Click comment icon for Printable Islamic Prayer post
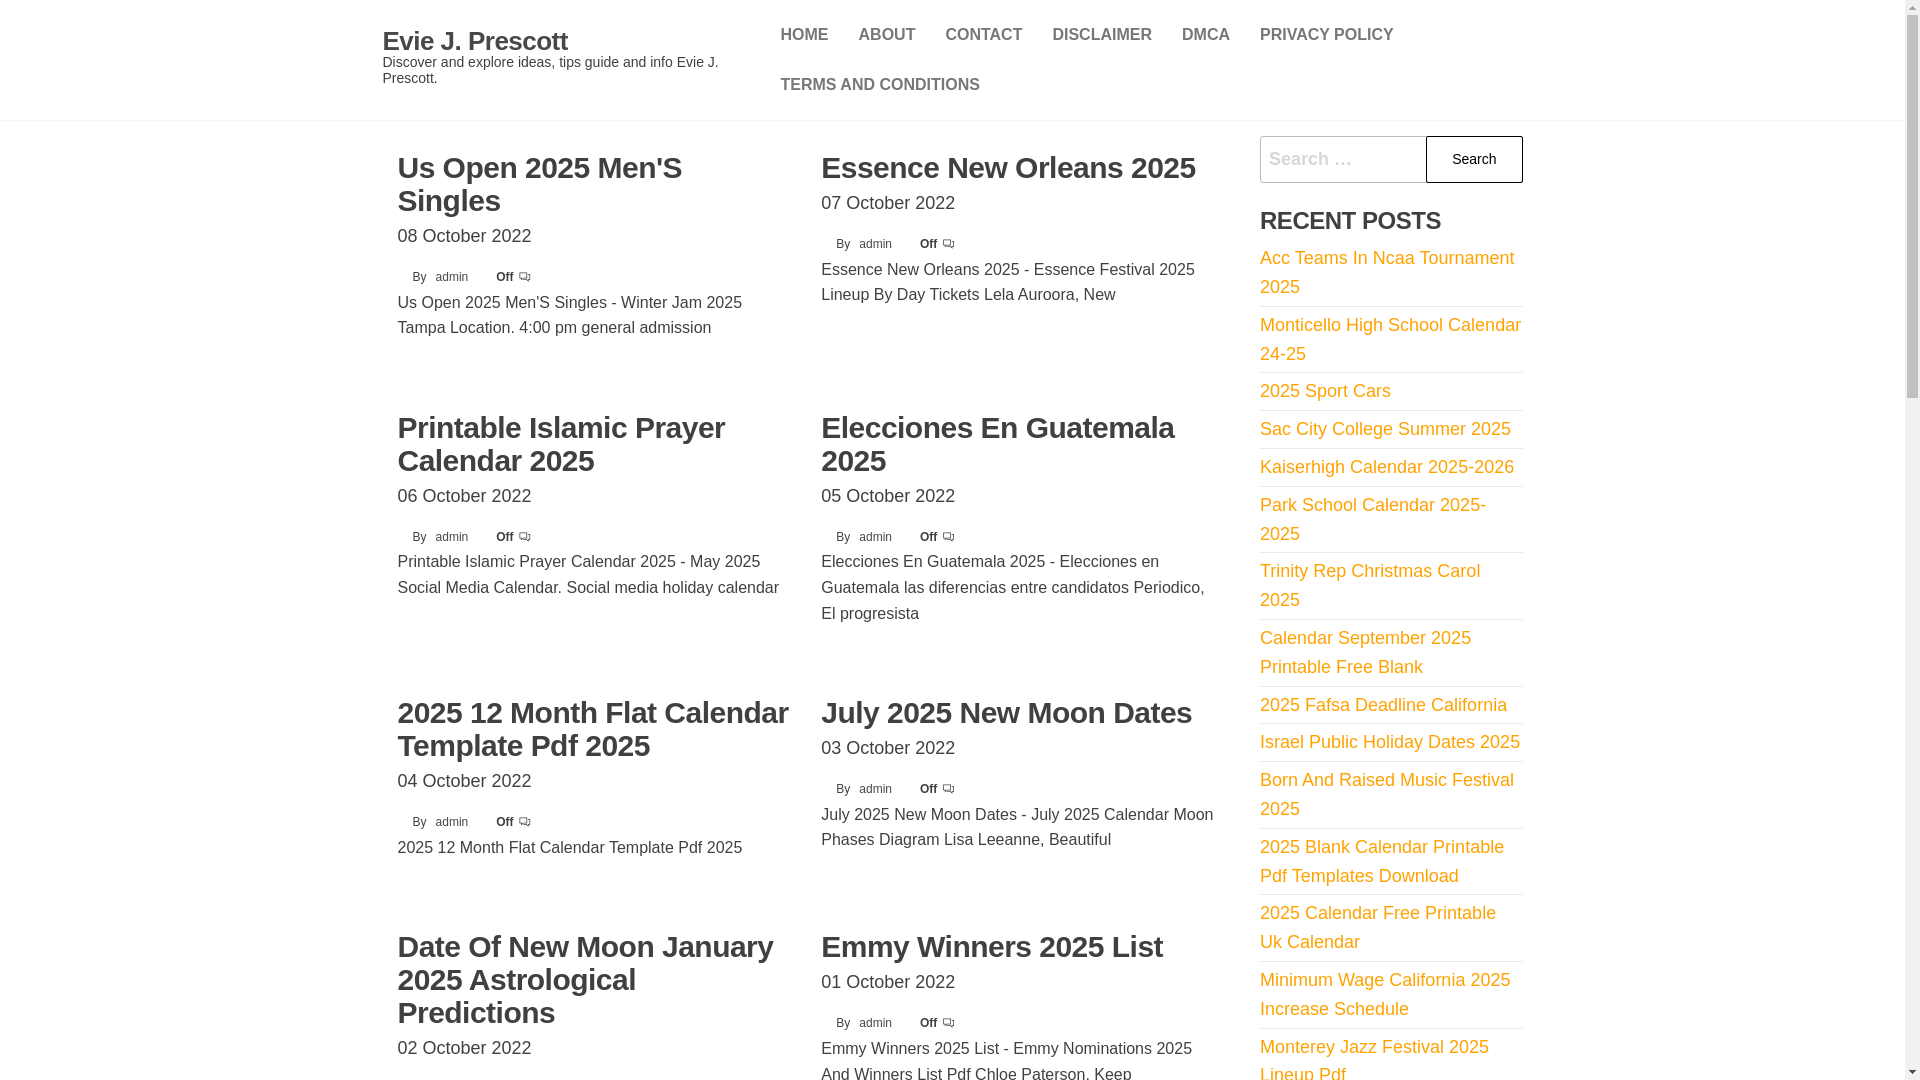Viewport: 1920px width, 1080px height. (525, 537)
